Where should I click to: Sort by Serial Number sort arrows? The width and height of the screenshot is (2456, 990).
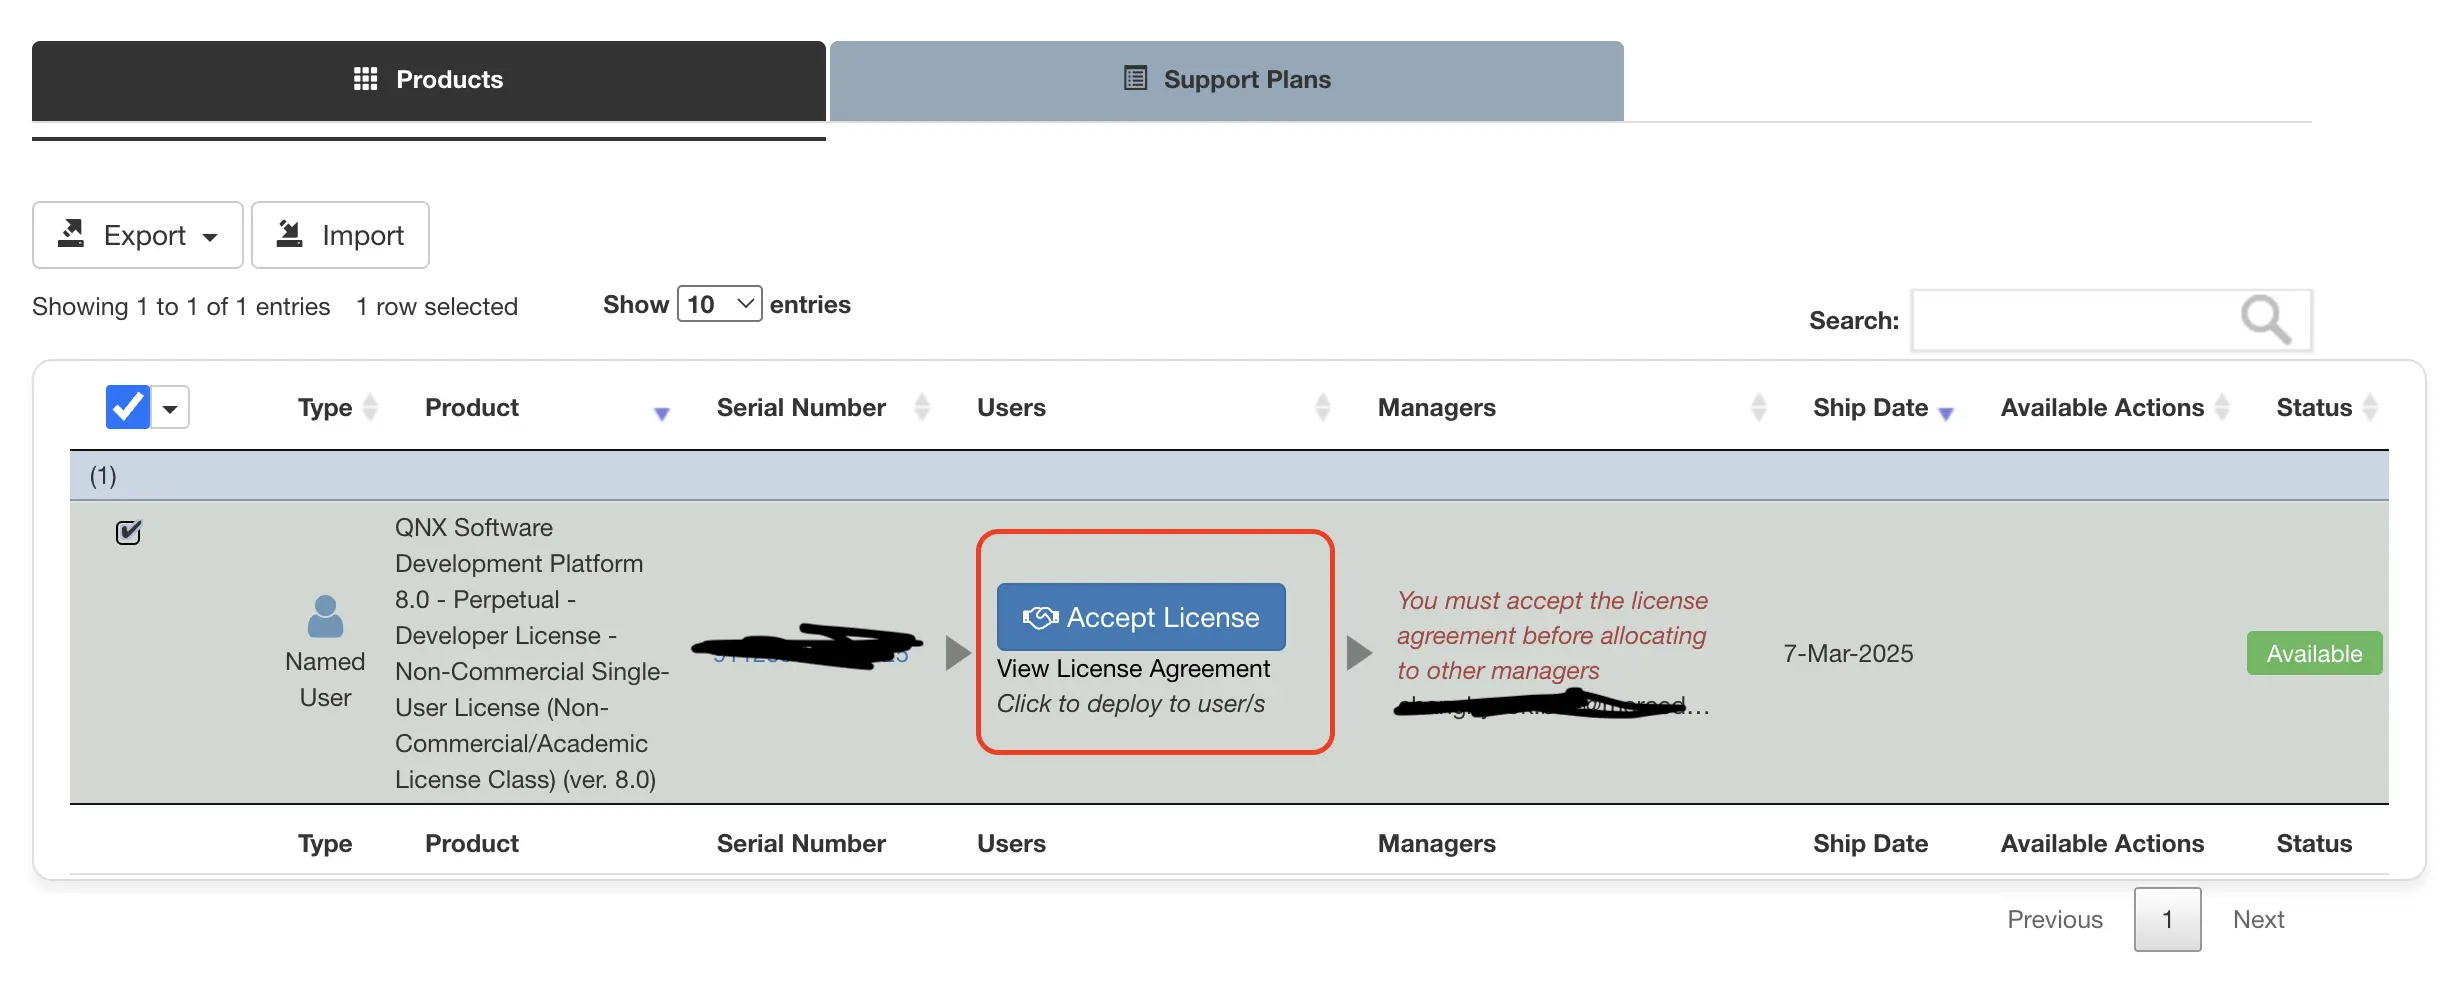click(x=922, y=407)
